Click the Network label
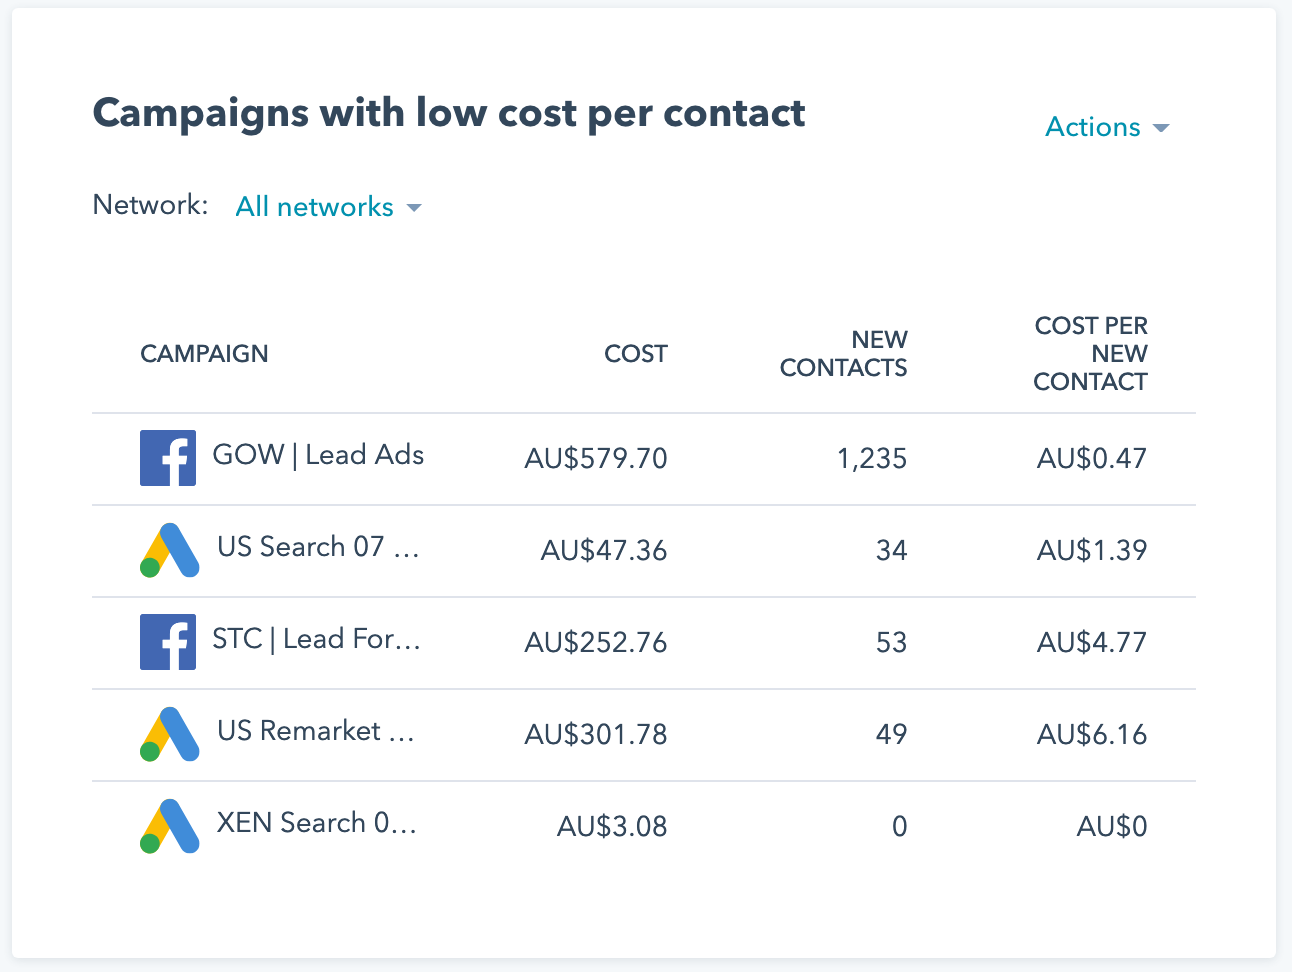 pyautogui.click(x=150, y=204)
